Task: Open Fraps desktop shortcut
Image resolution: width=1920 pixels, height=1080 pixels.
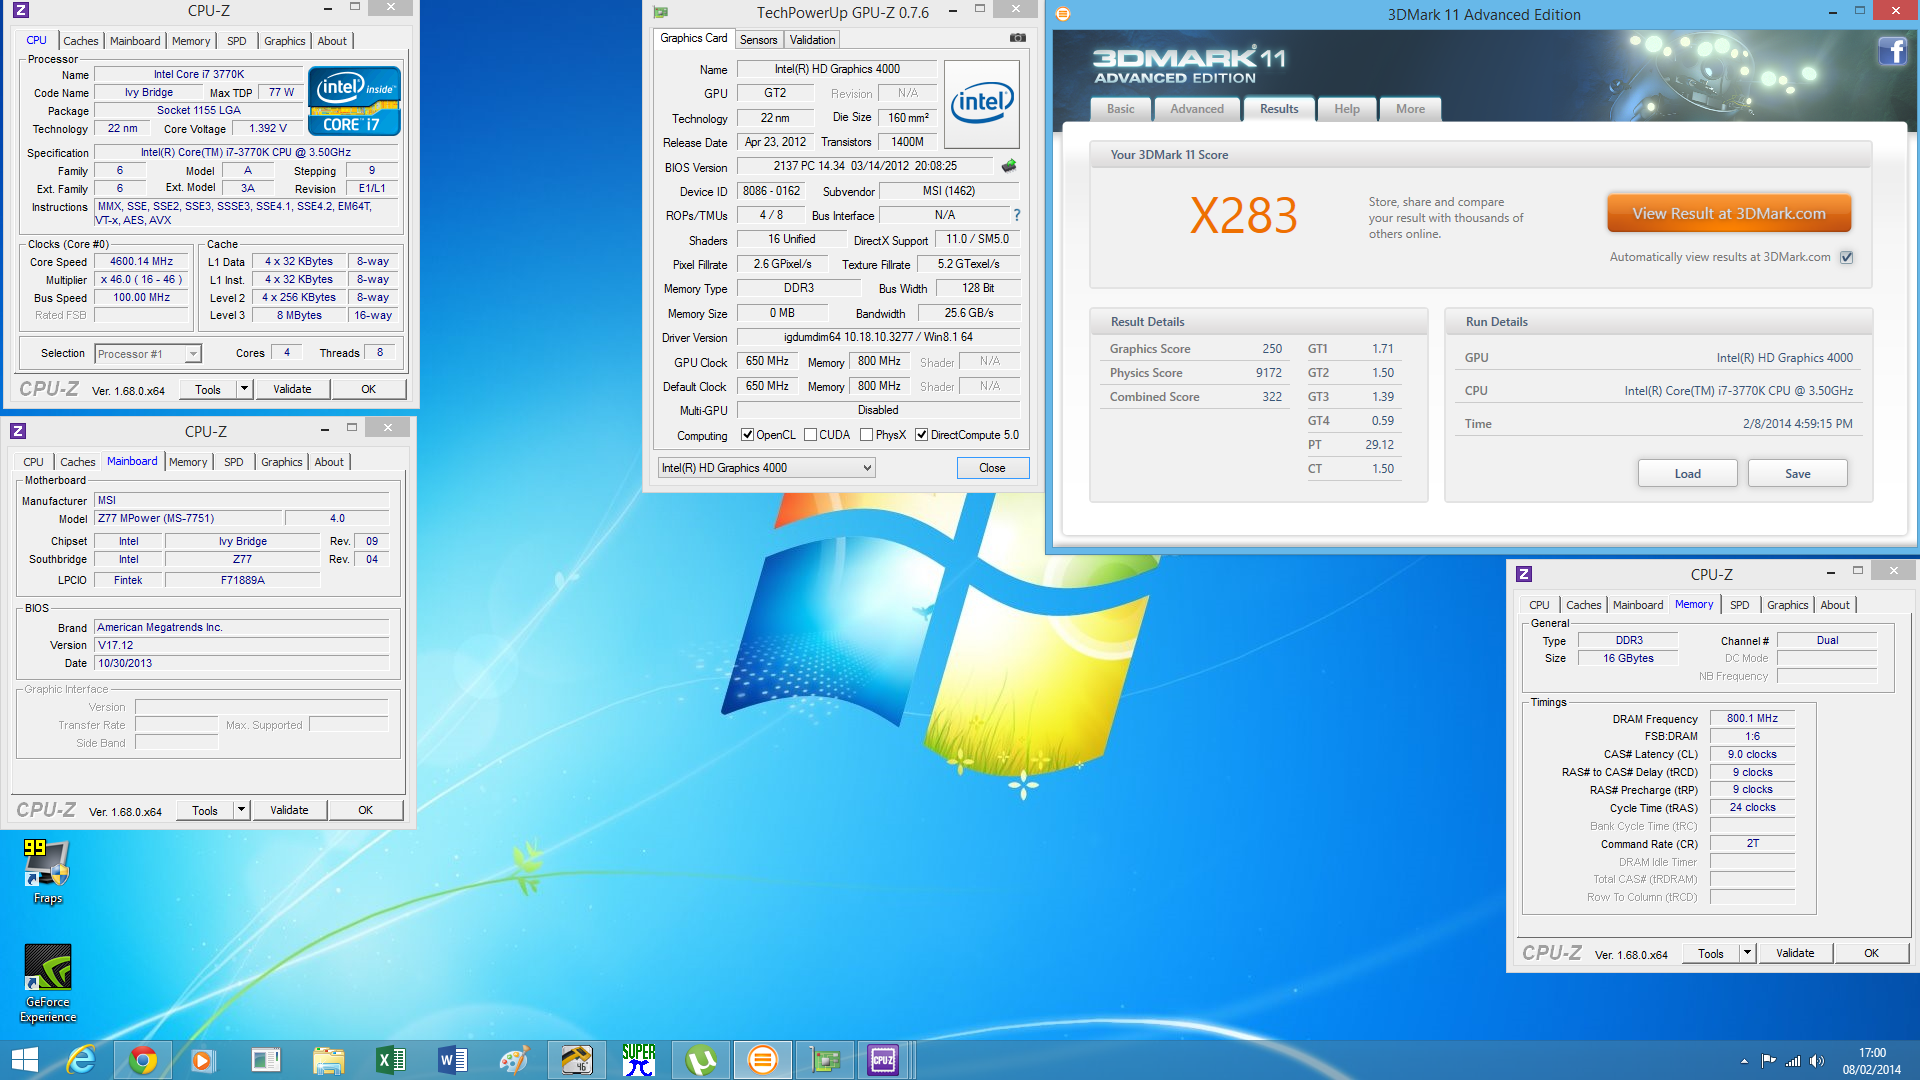Action: [x=47, y=872]
